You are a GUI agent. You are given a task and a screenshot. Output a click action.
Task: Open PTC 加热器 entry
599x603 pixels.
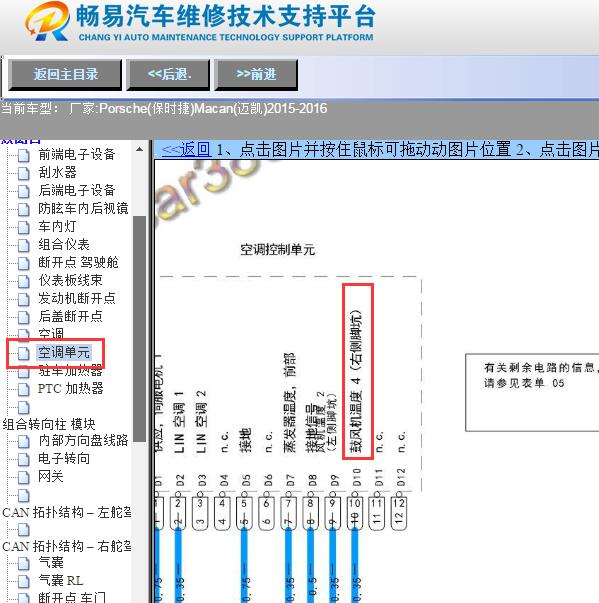pos(71,389)
